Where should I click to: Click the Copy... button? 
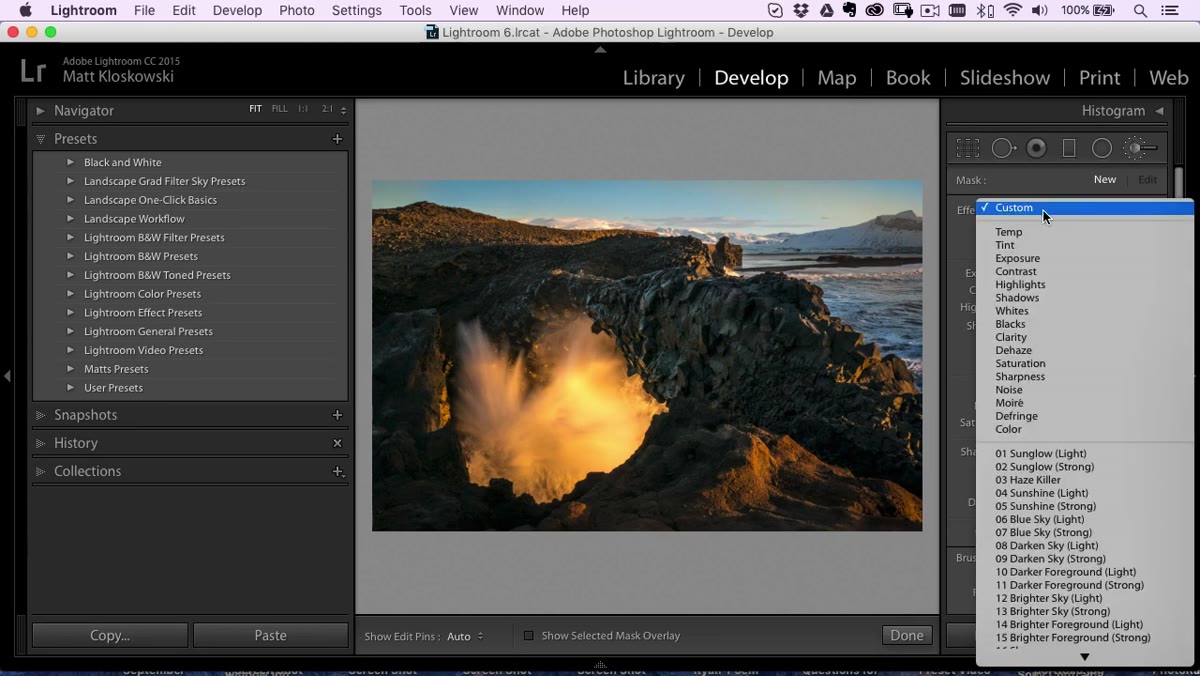click(x=110, y=635)
